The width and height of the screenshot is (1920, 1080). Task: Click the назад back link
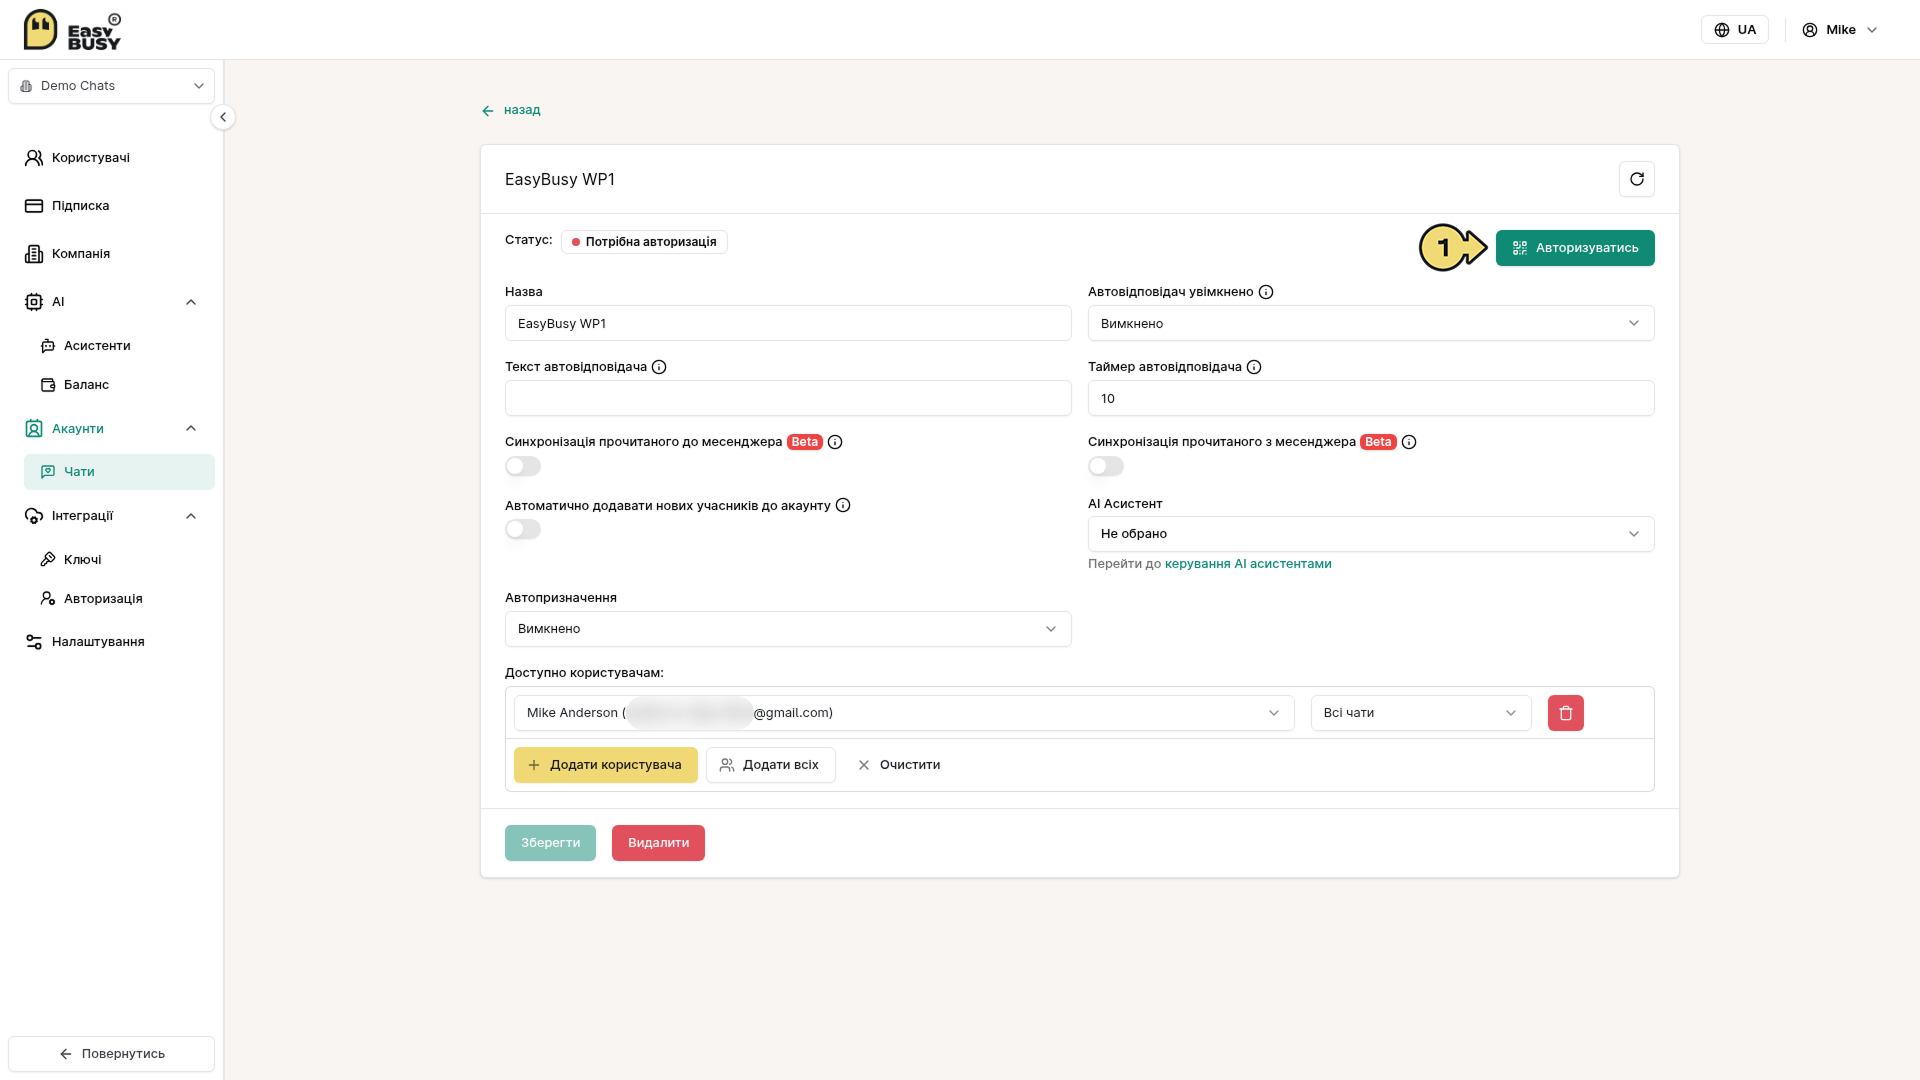[511, 110]
